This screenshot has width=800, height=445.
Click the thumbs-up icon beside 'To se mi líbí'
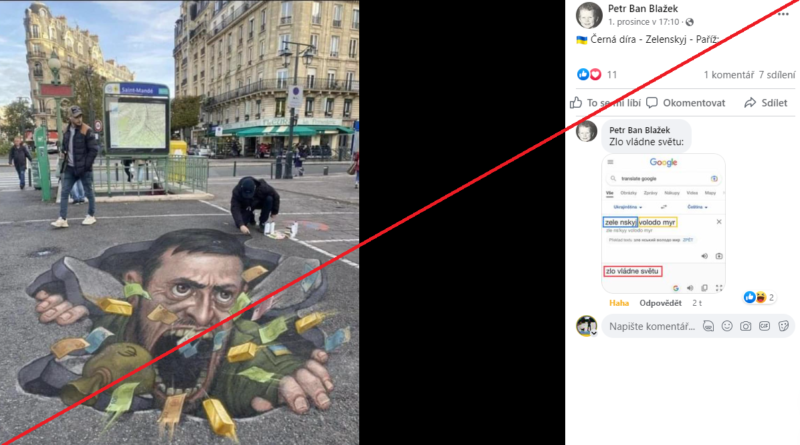(576, 103)
